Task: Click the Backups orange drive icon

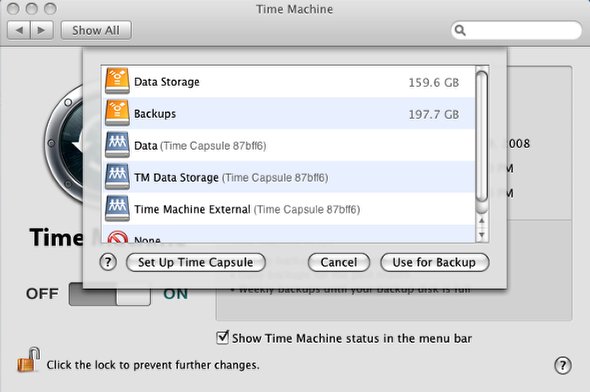Action: [x=117, y=113]
